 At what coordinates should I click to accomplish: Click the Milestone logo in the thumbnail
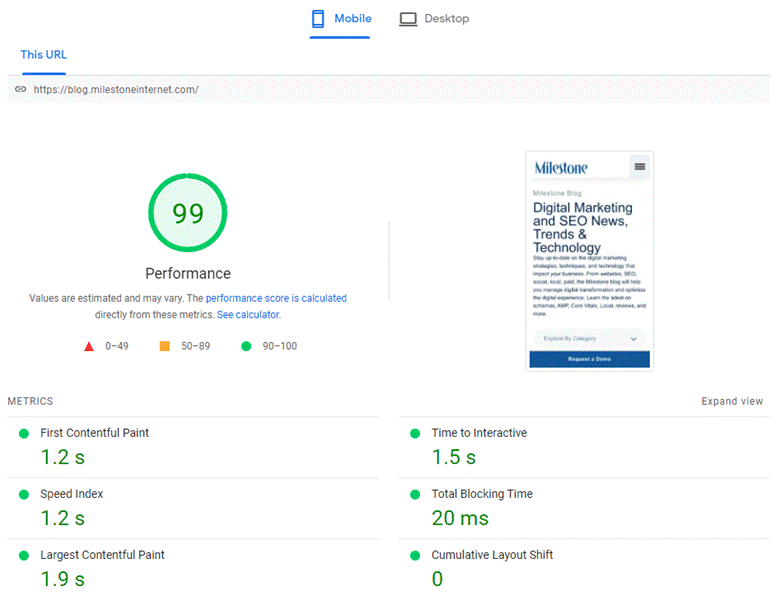(561, 168)
